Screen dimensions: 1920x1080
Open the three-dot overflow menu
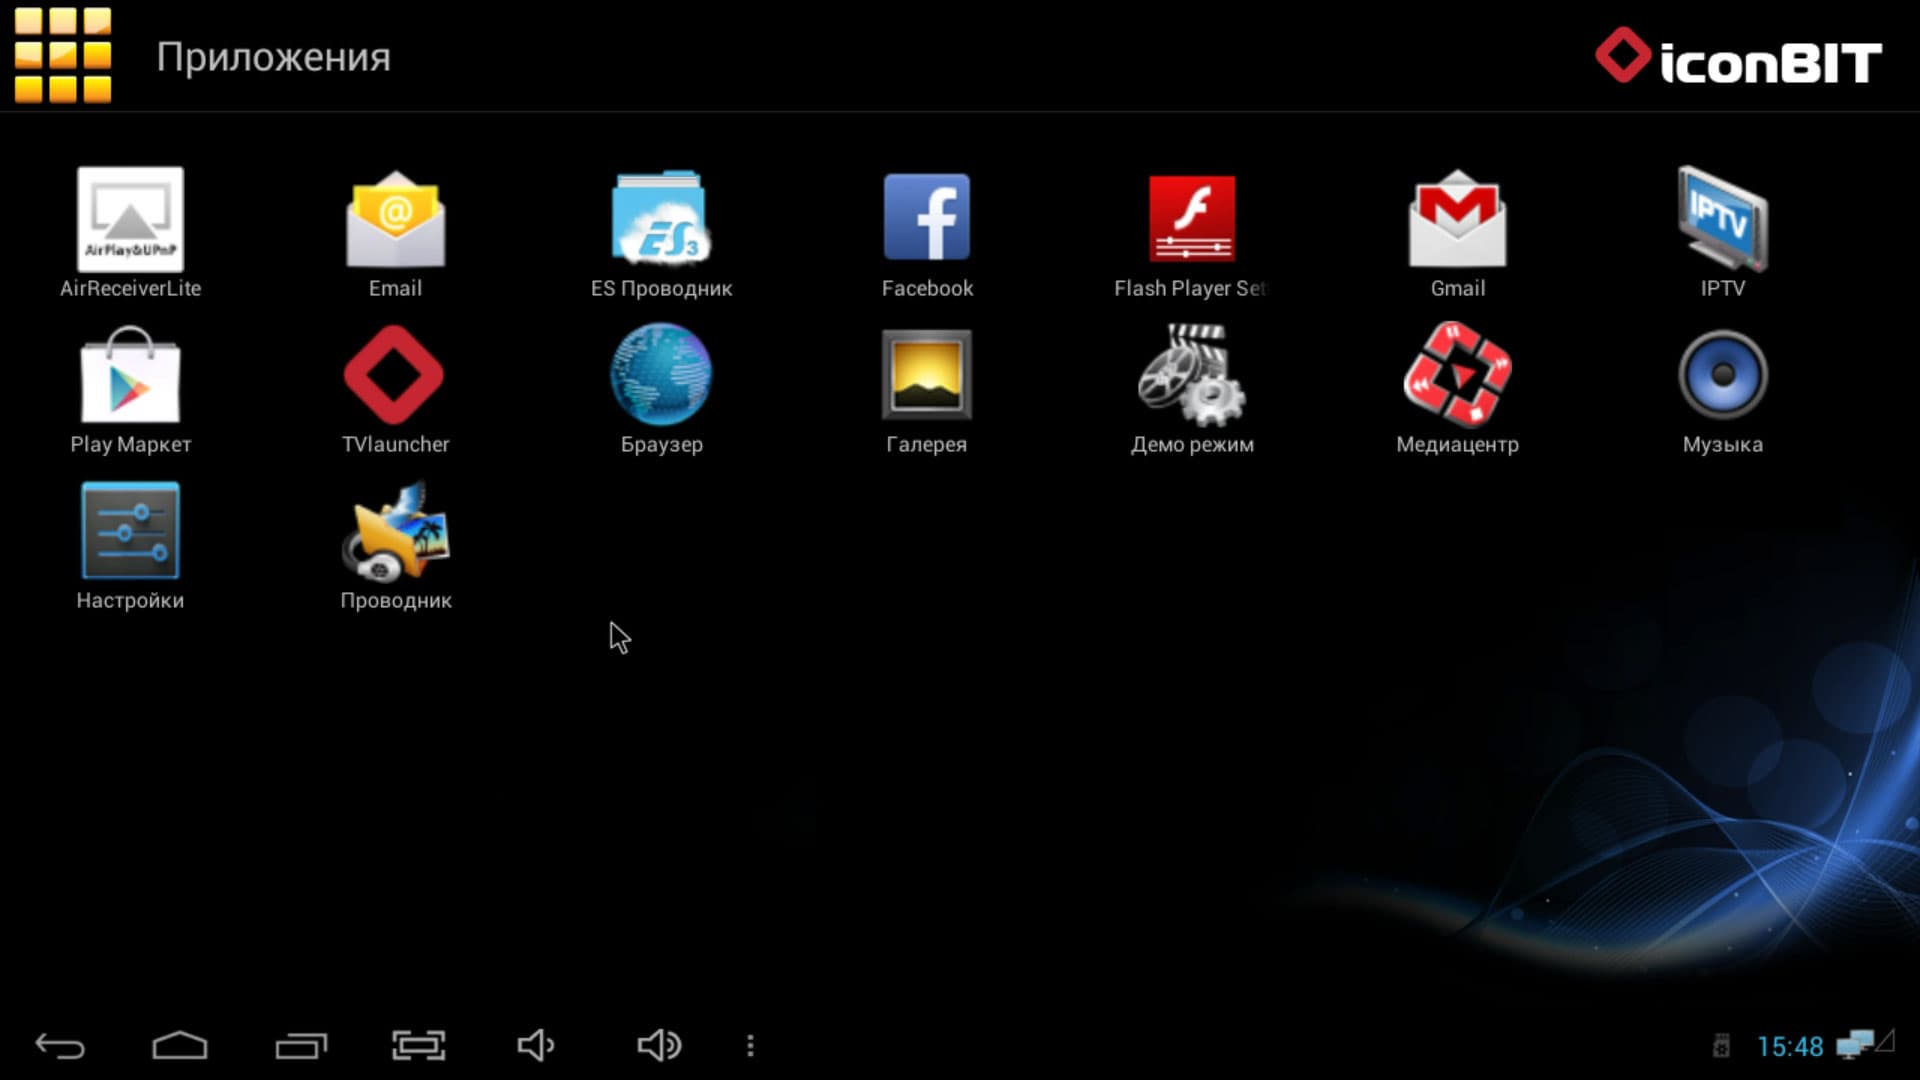[750, 1045]
